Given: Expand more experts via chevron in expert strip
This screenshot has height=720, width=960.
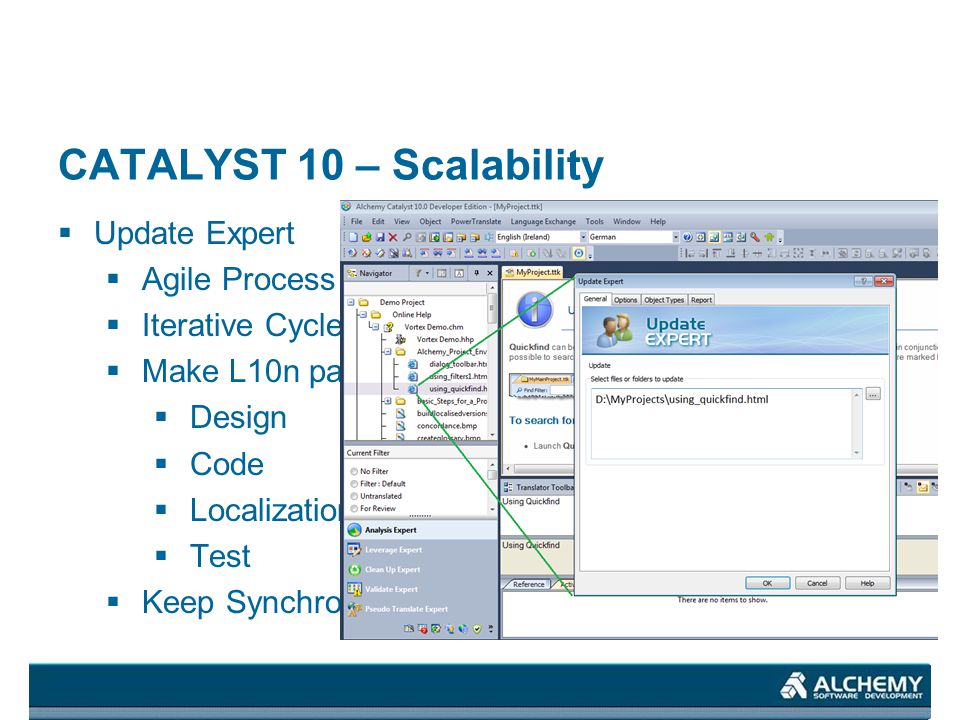Looking at the screenshot, I should [x=490, y=629].
